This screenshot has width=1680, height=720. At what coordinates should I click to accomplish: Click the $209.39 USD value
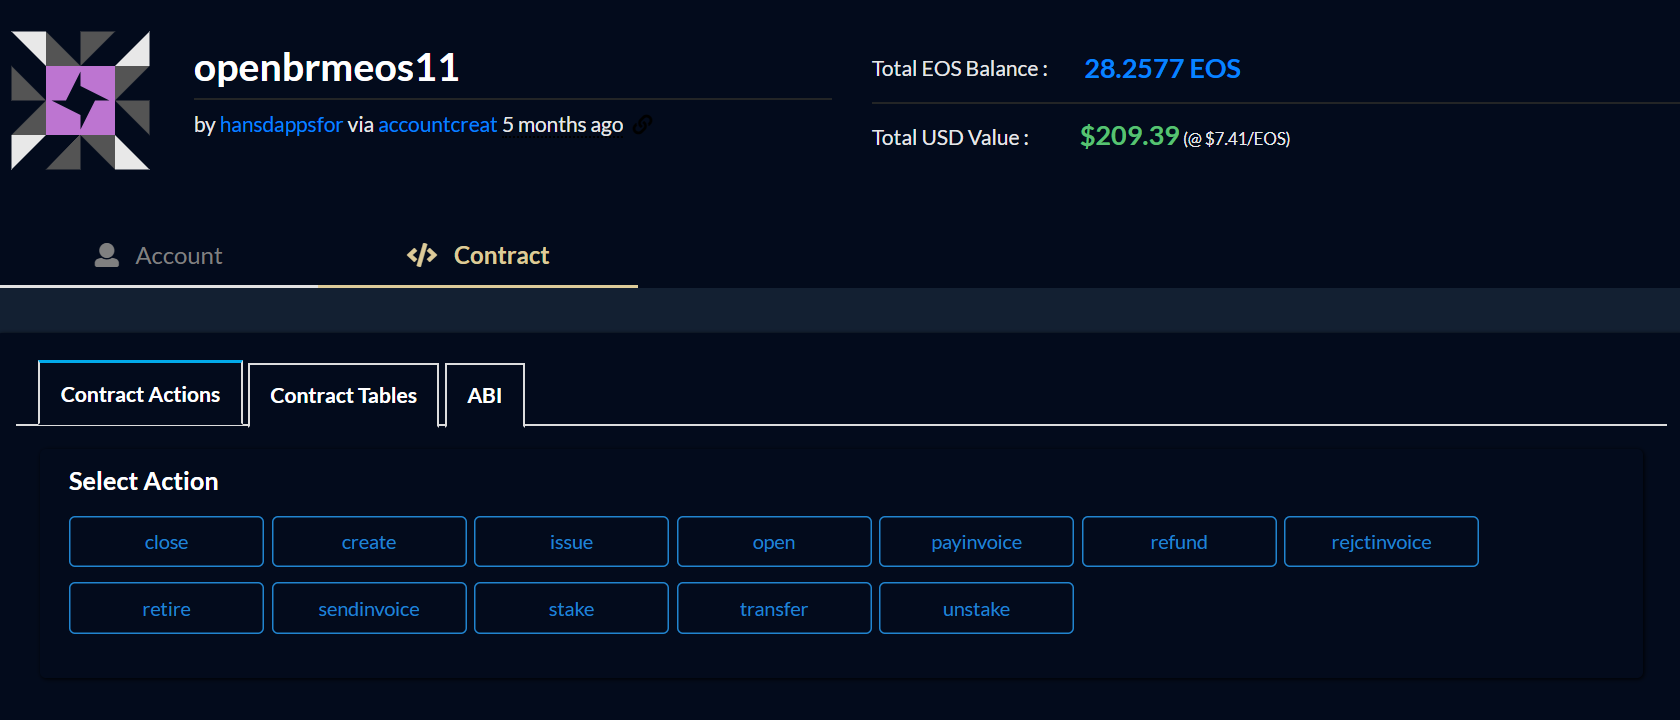click(x=1129, y=136)
